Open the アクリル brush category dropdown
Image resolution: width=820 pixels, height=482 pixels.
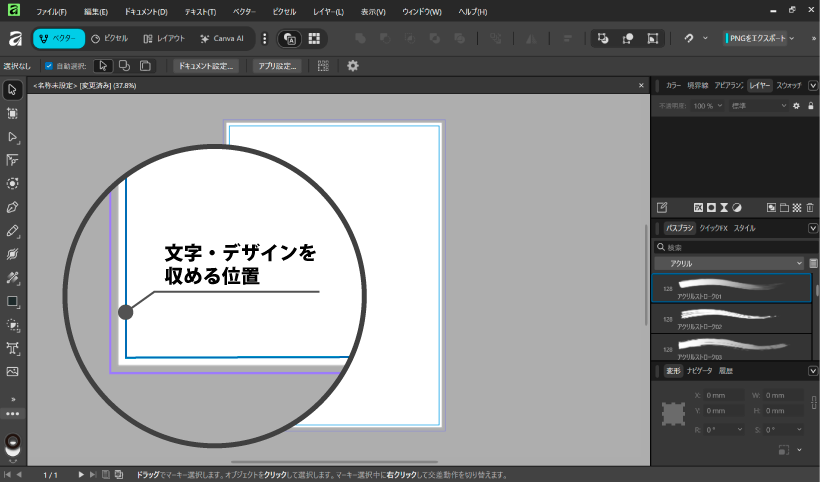(x=729, y=263)
